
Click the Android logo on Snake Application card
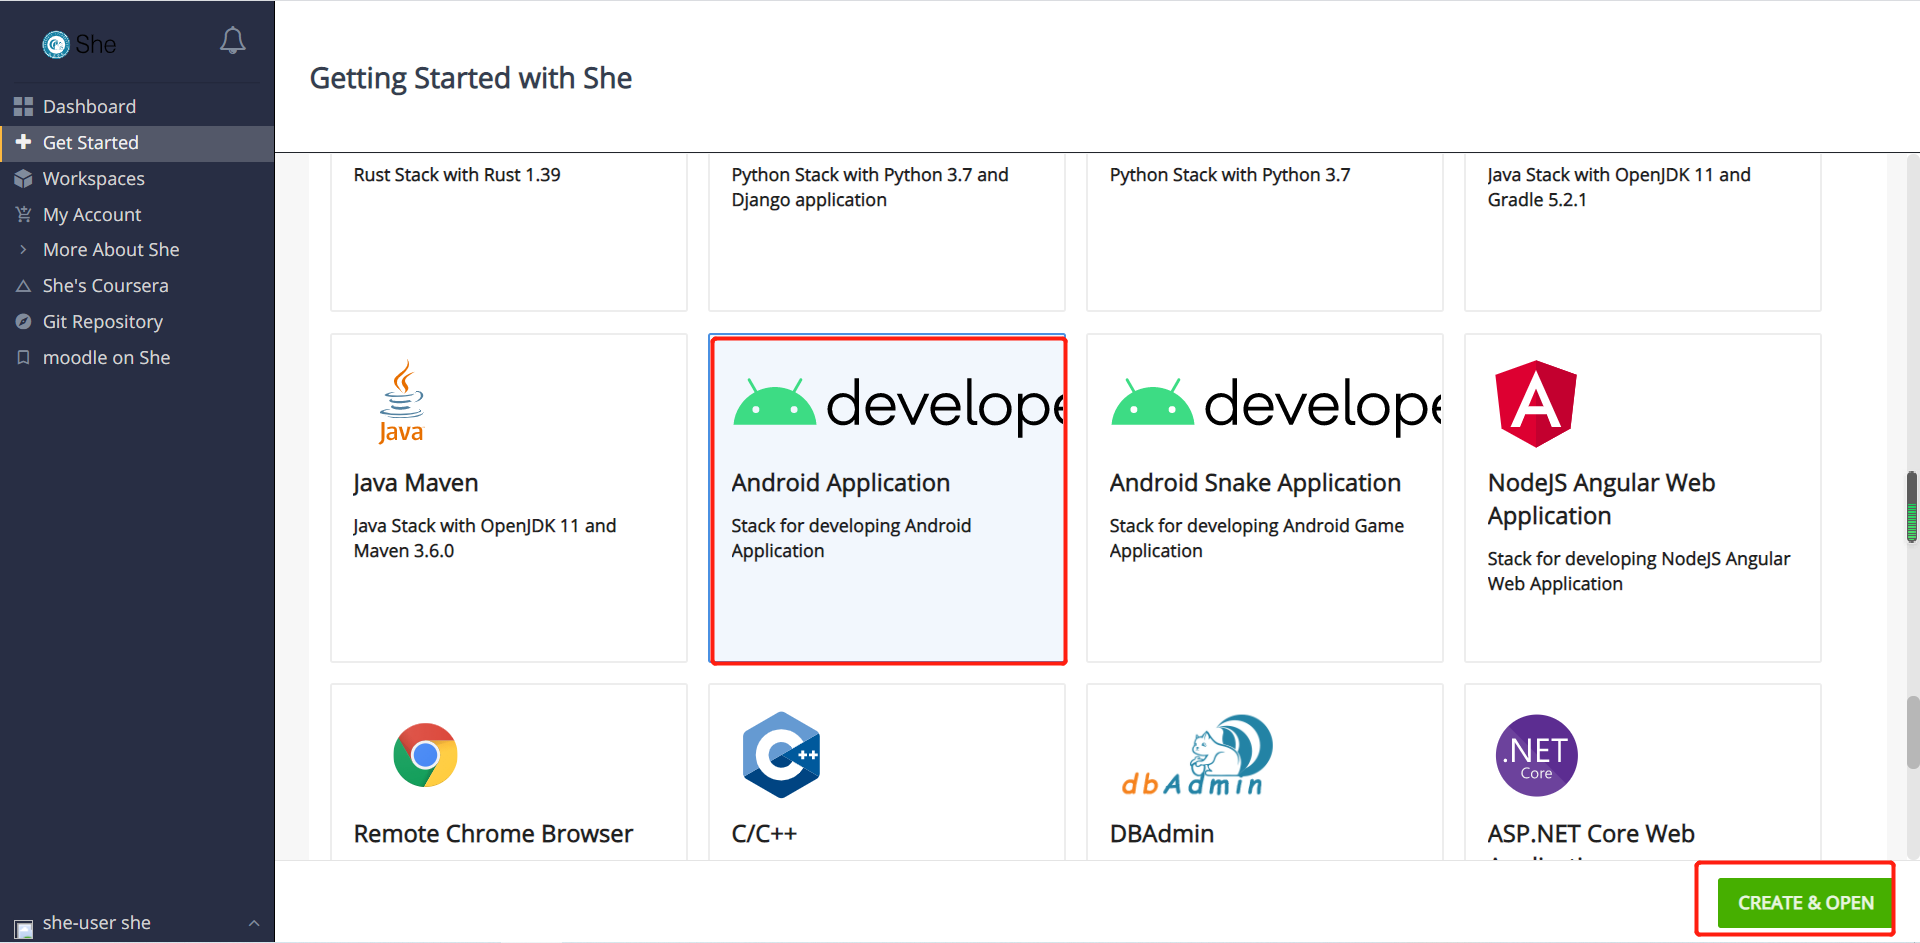[1152, 402]
